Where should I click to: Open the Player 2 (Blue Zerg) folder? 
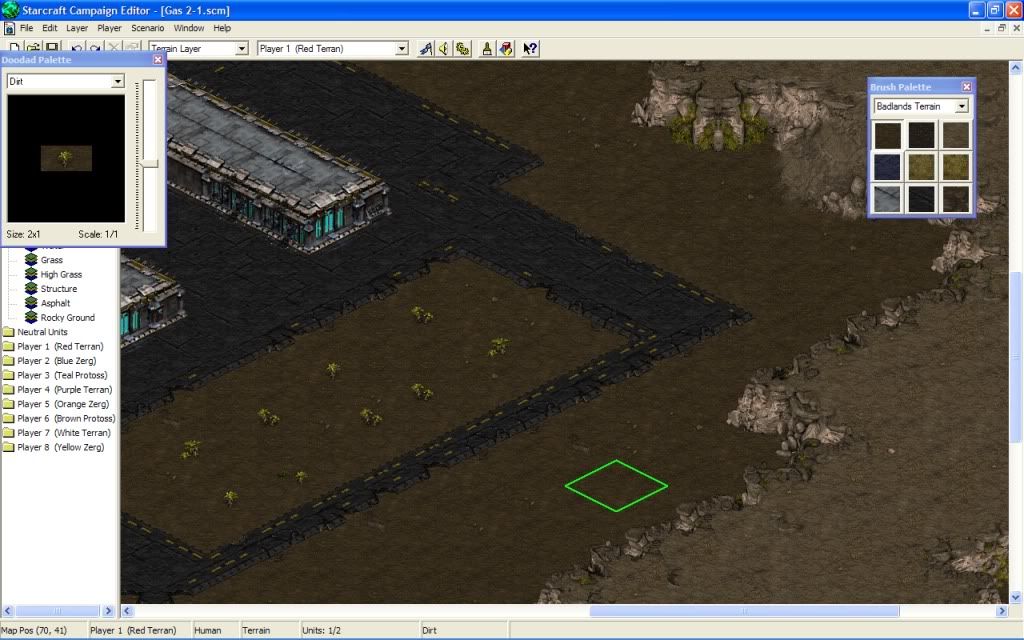coord(50,360)
